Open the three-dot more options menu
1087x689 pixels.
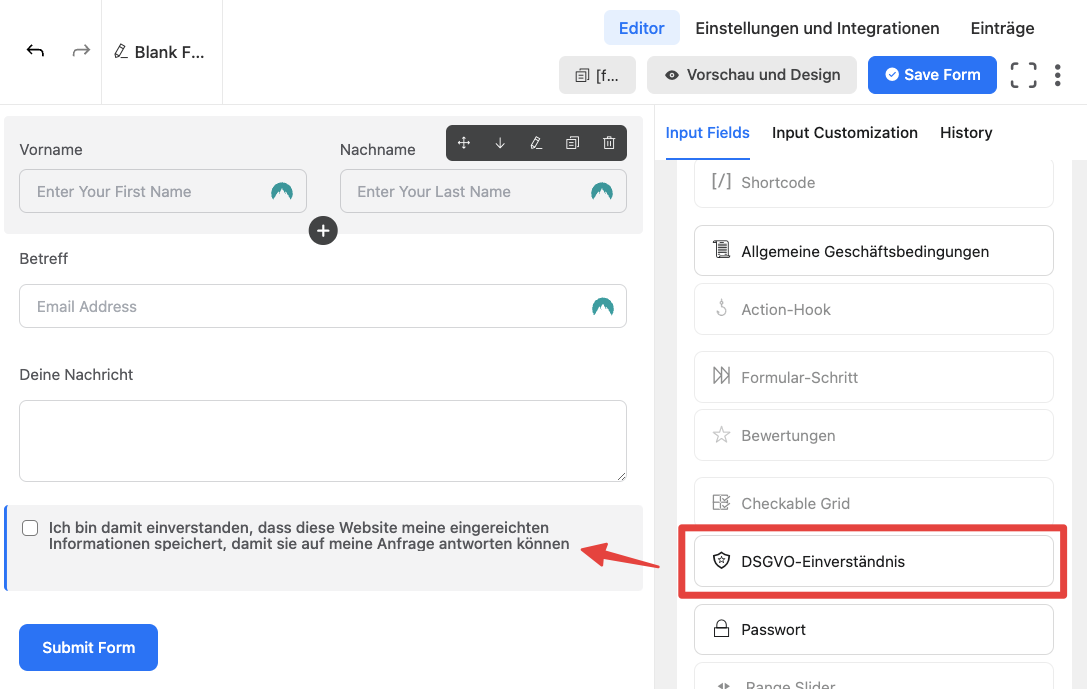click(x=1058, y=75)
